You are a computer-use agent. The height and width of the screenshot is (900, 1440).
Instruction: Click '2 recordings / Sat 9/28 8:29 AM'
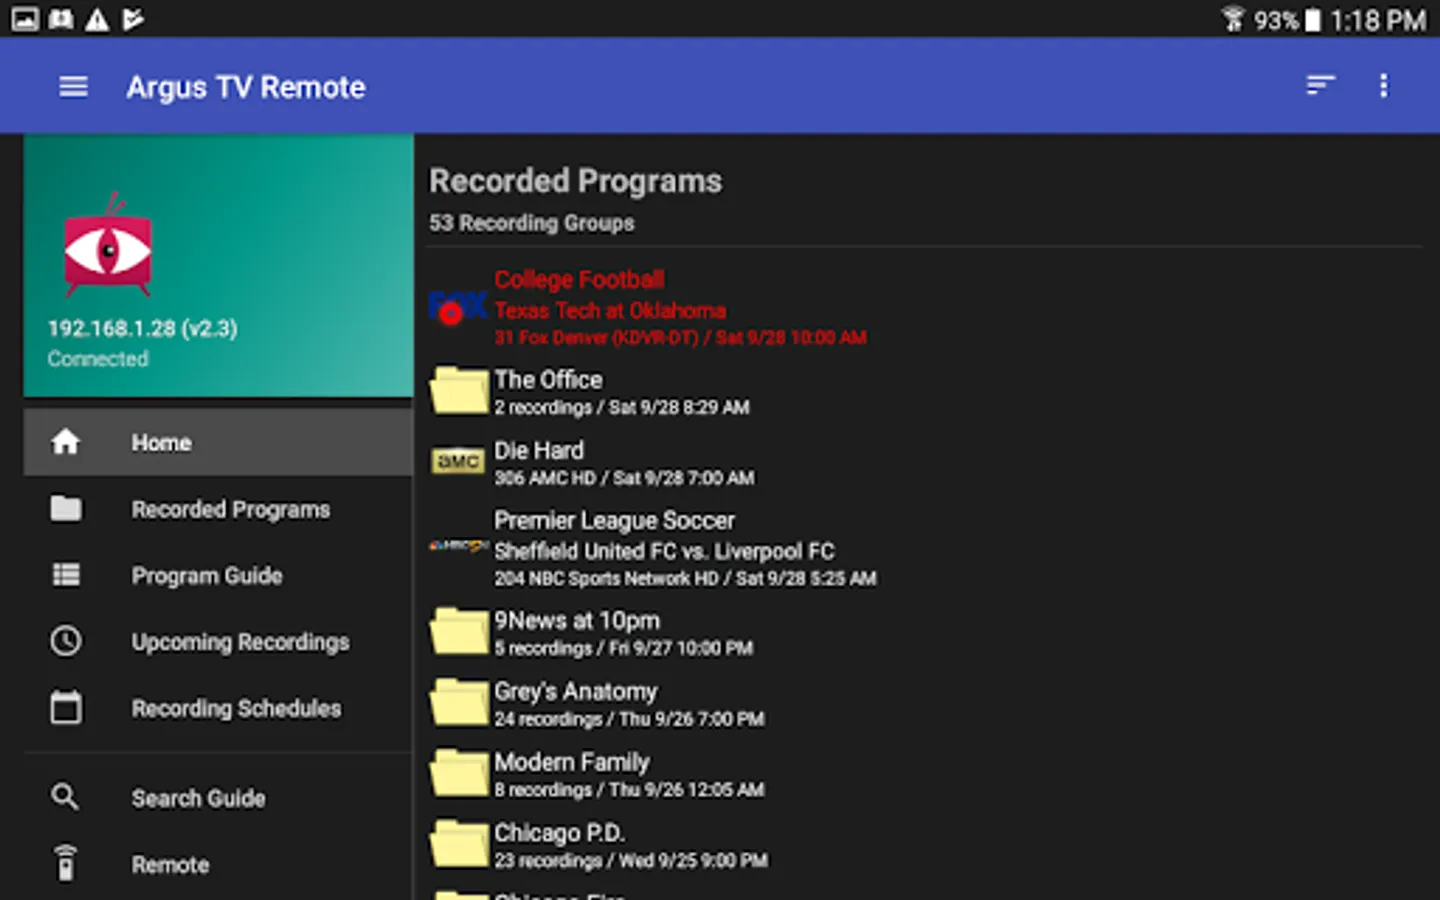[x=622, y=407]
